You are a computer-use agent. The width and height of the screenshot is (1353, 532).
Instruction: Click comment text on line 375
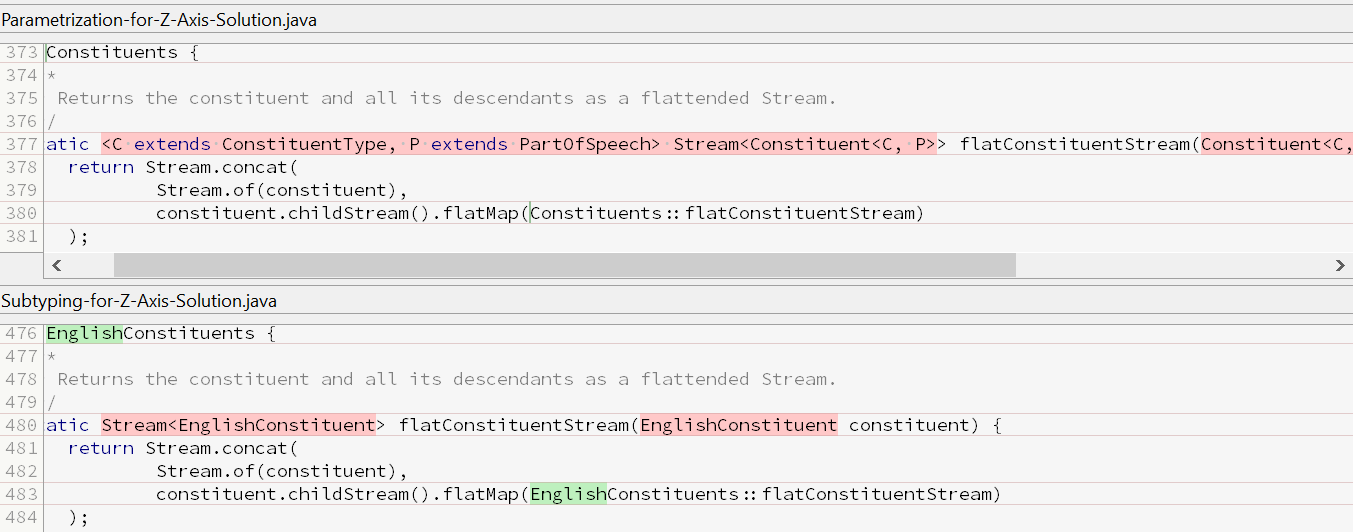tap(446, 98)
